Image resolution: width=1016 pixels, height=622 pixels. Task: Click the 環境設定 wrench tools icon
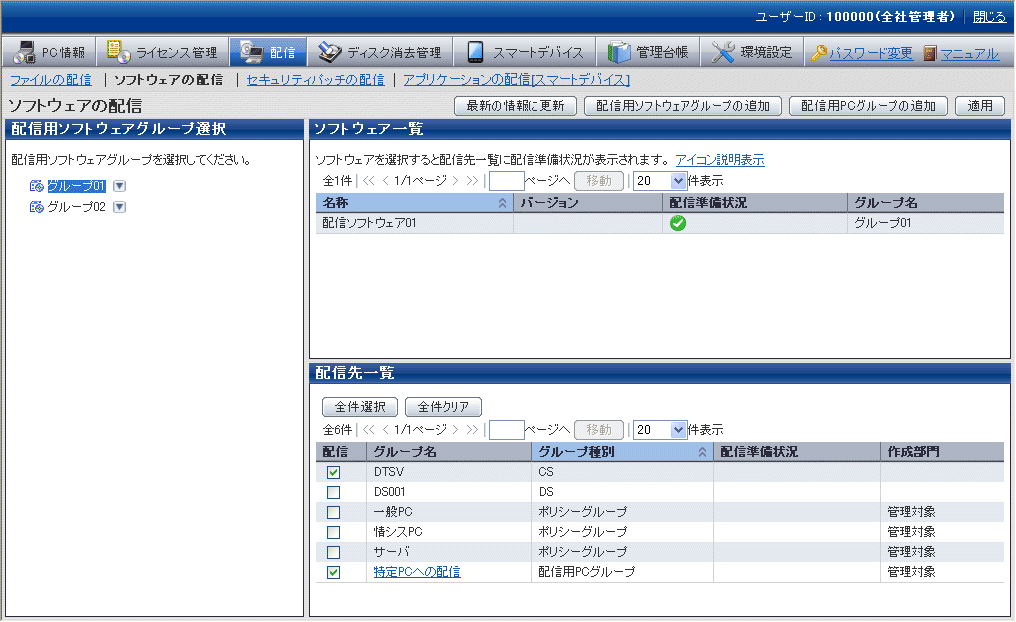(724, 52)
